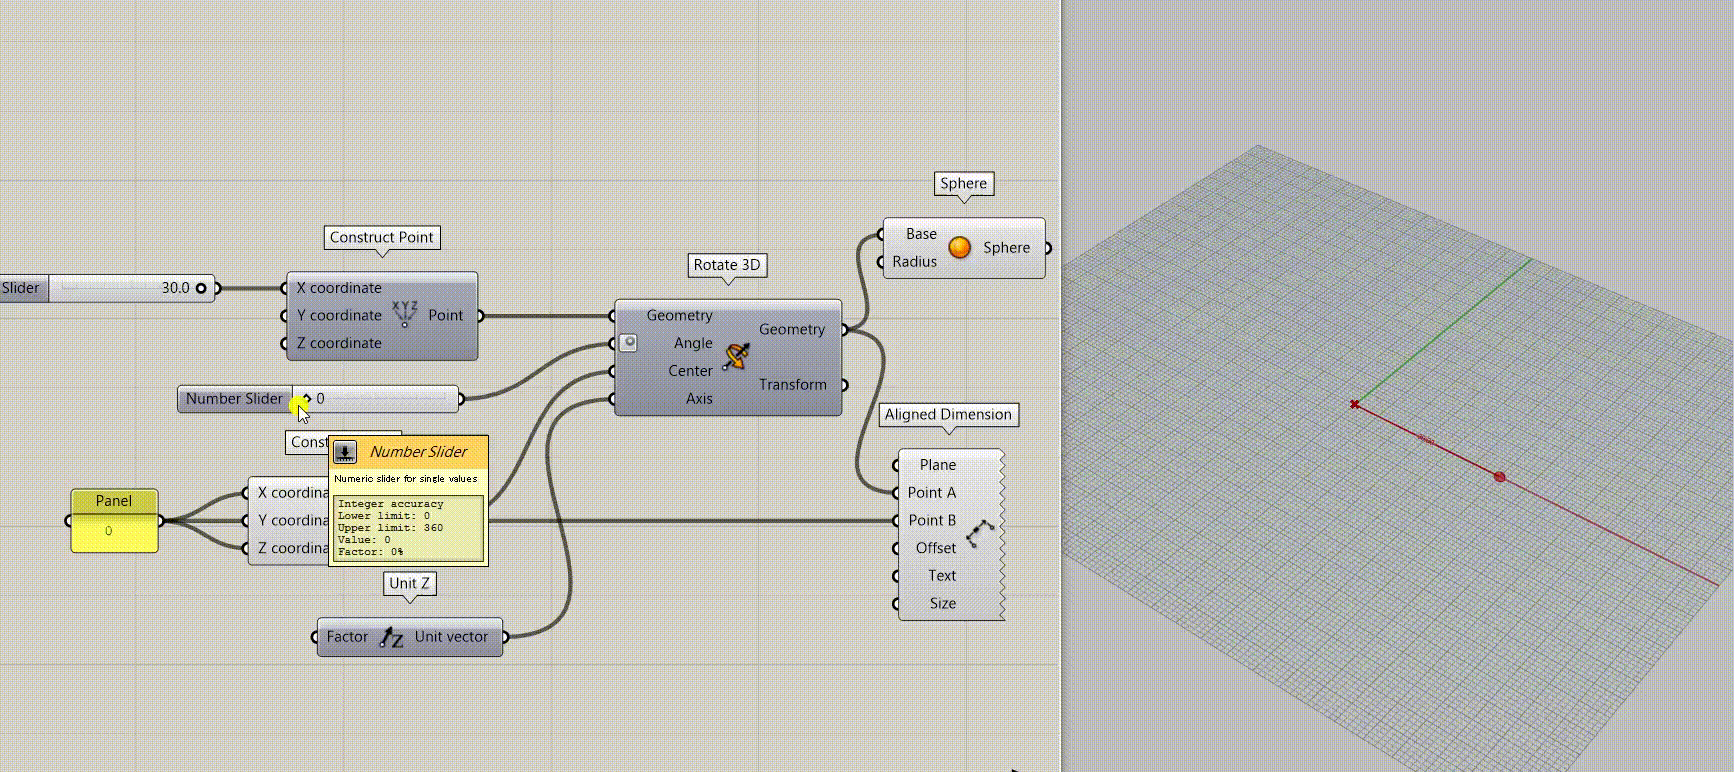The height and width of the screenshot is (772, 1734).
Task: Click the Unit Z vector icon
Action: tap(392, 637)
